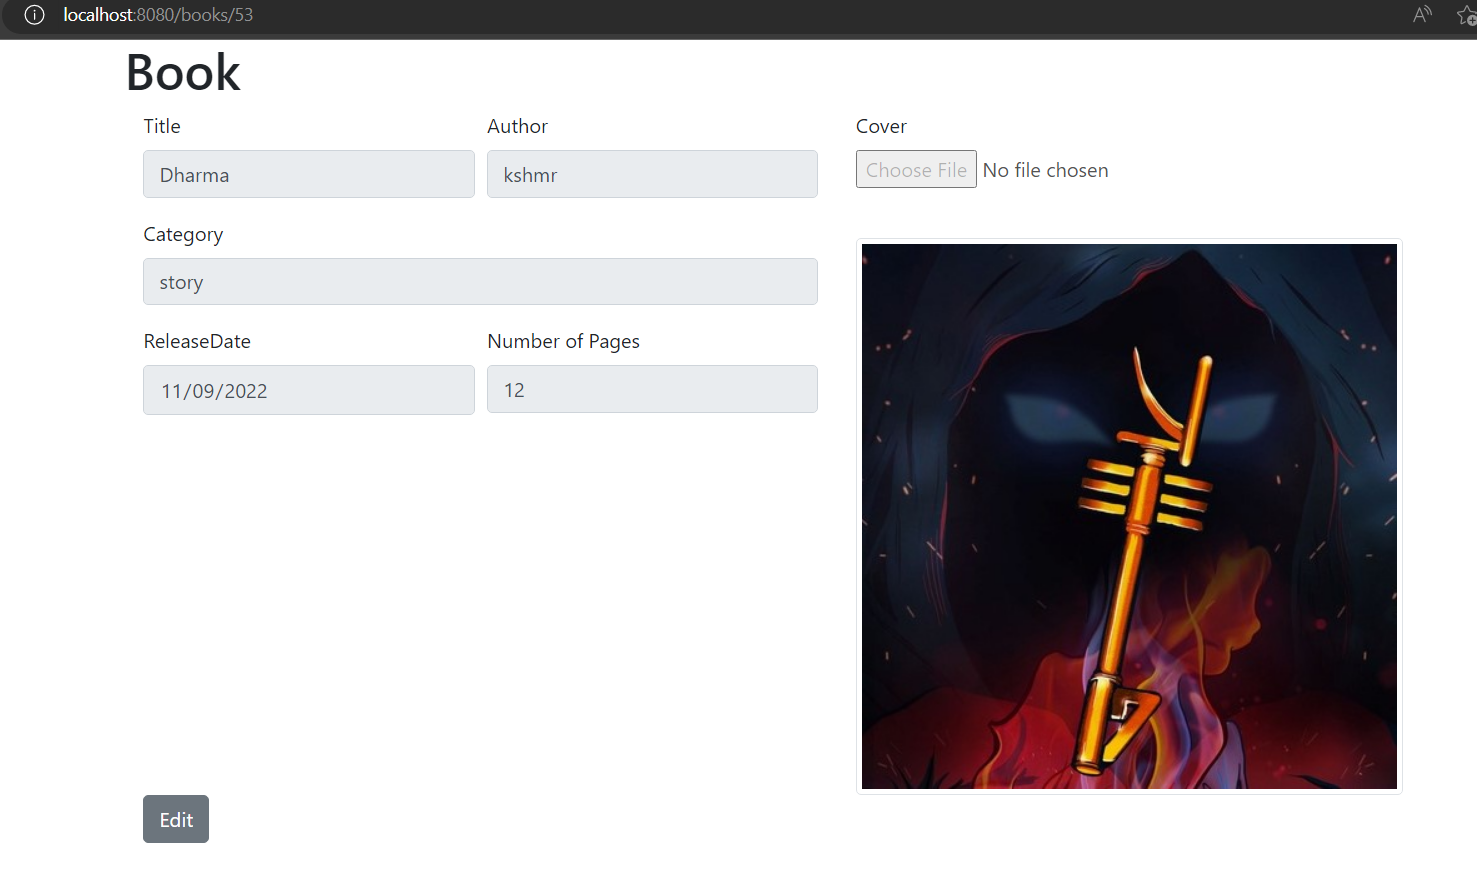
Task: Click the 'Author' label
Action: tap(517, 126)
